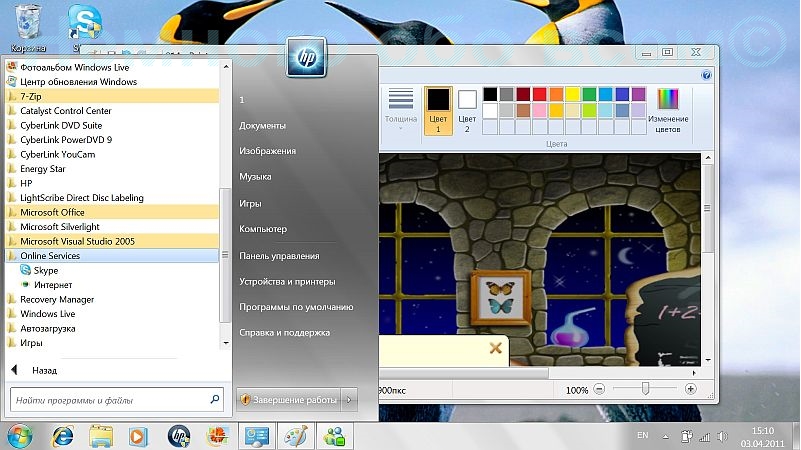
Task: Select Color 1 as the active color
Action: click(438, 109)
